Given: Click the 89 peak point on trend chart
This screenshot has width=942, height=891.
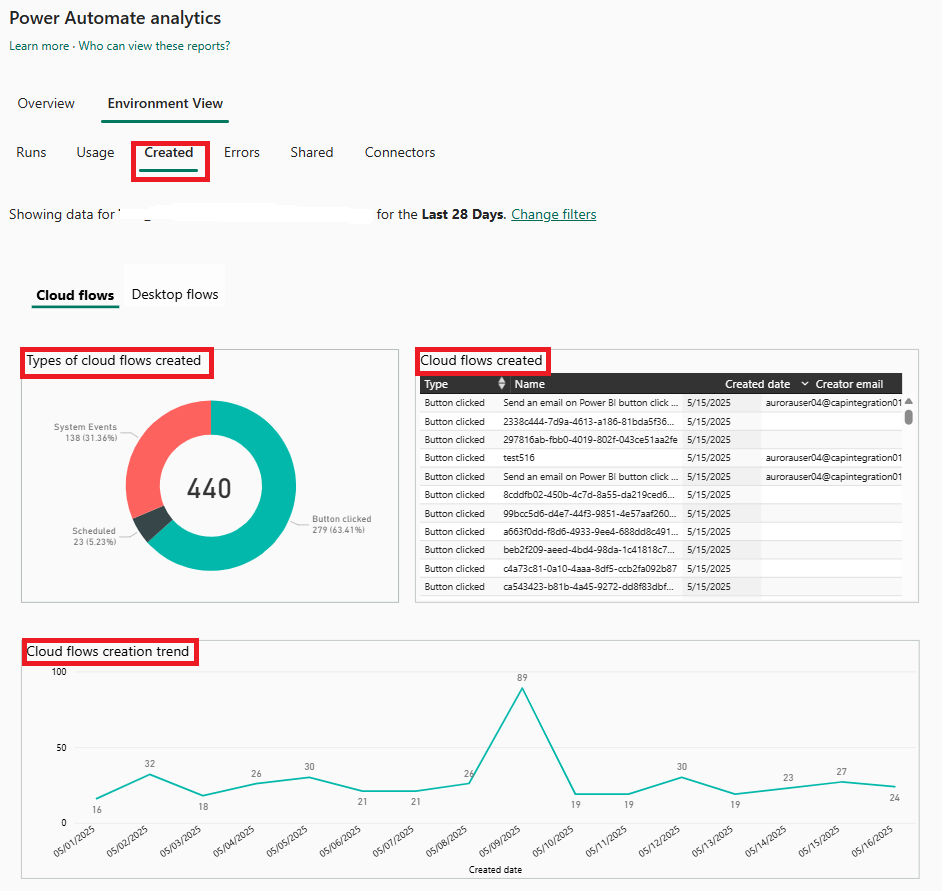Looking at the screenshot, I should point(522,688).
